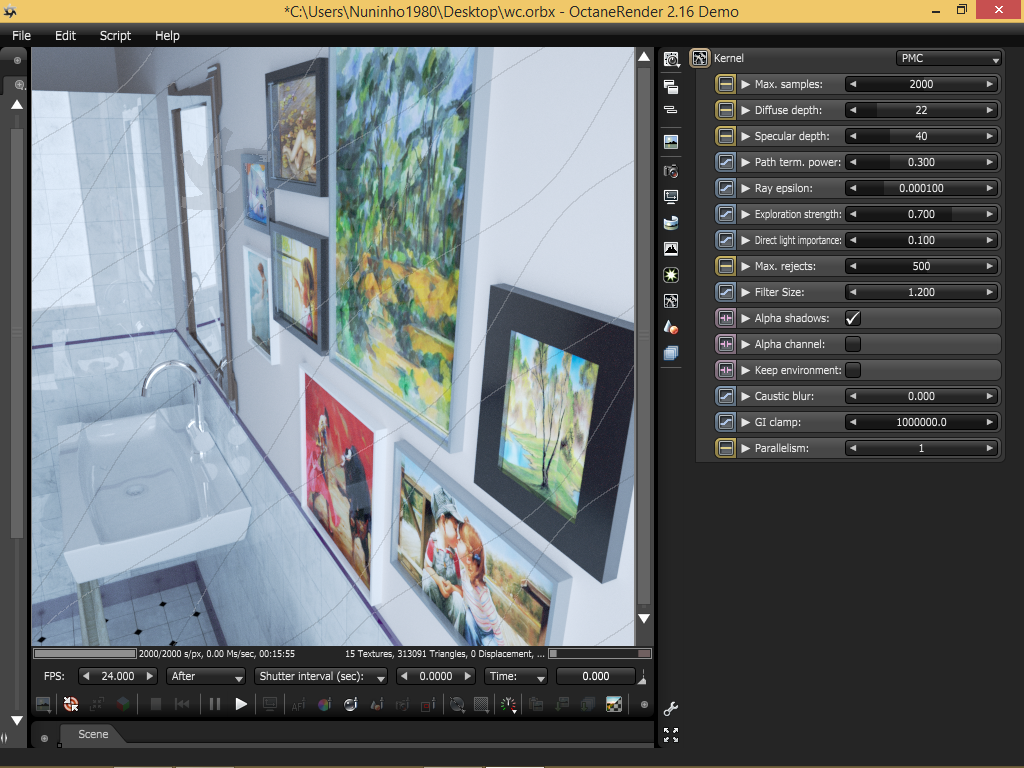Click the Time value field showing 0.000
1024x768 pixels.
click(x=596, y=676)
